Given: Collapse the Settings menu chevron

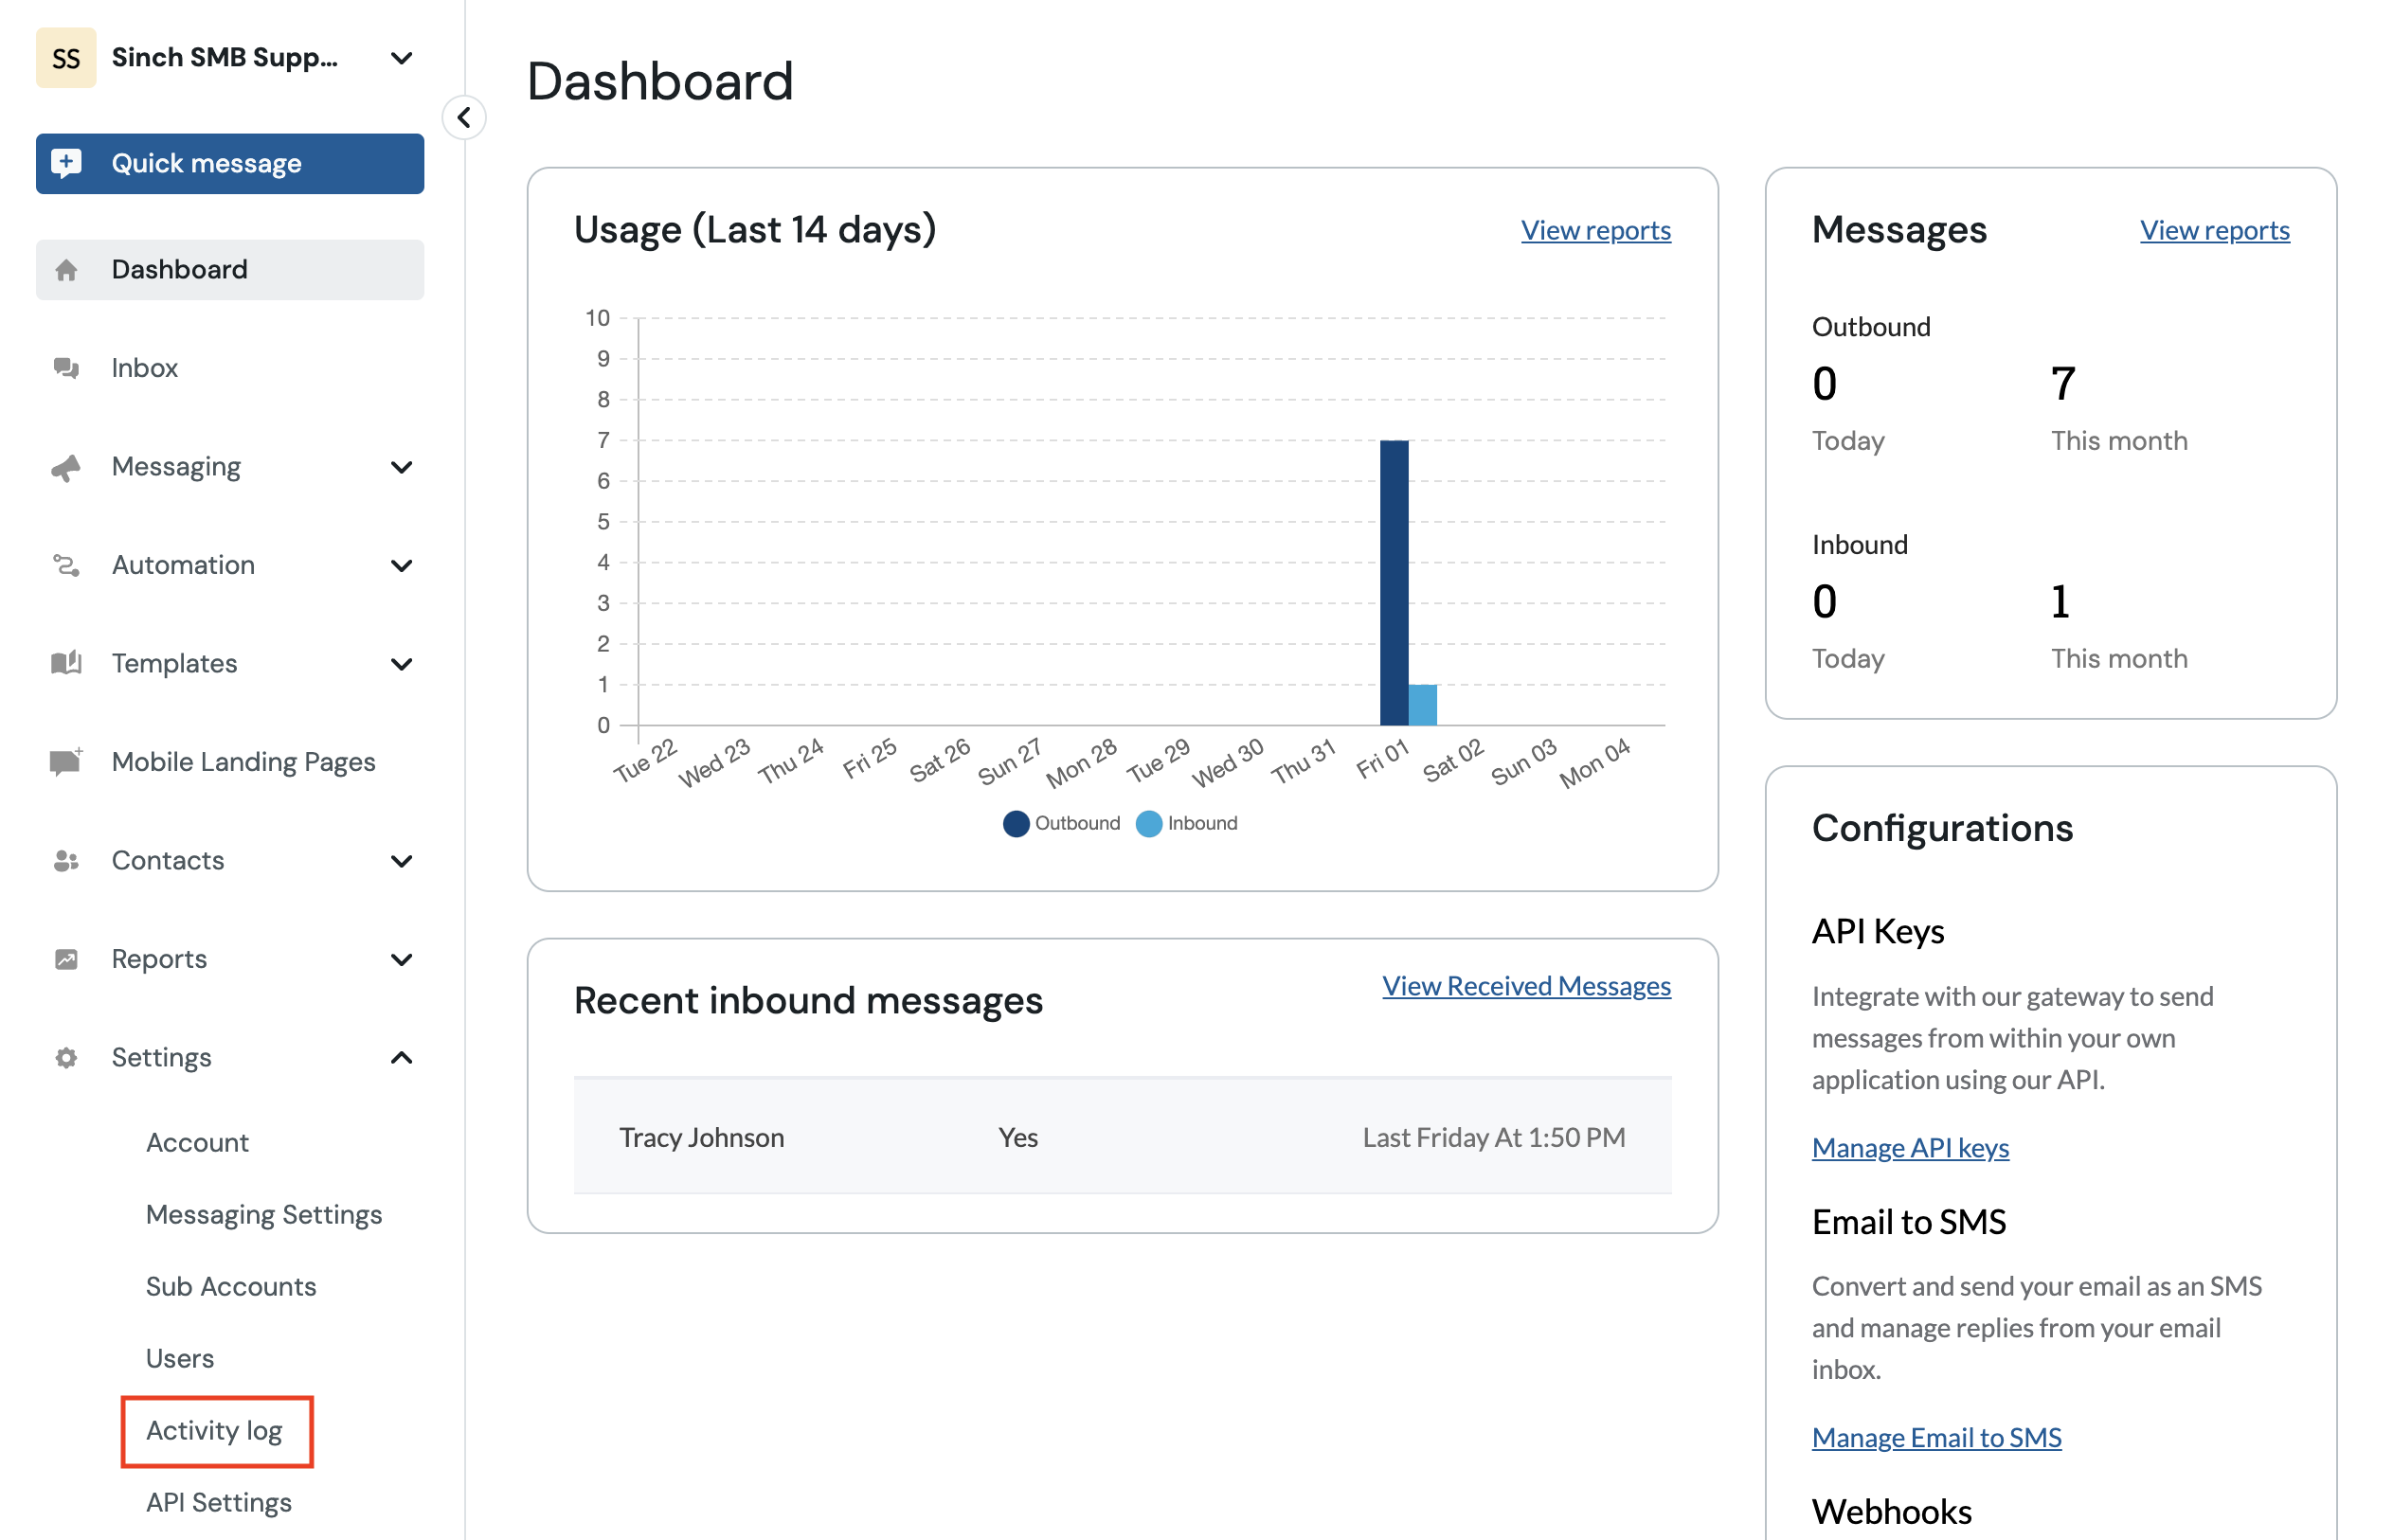Looking at the screenshot, I should (402, 1058).
